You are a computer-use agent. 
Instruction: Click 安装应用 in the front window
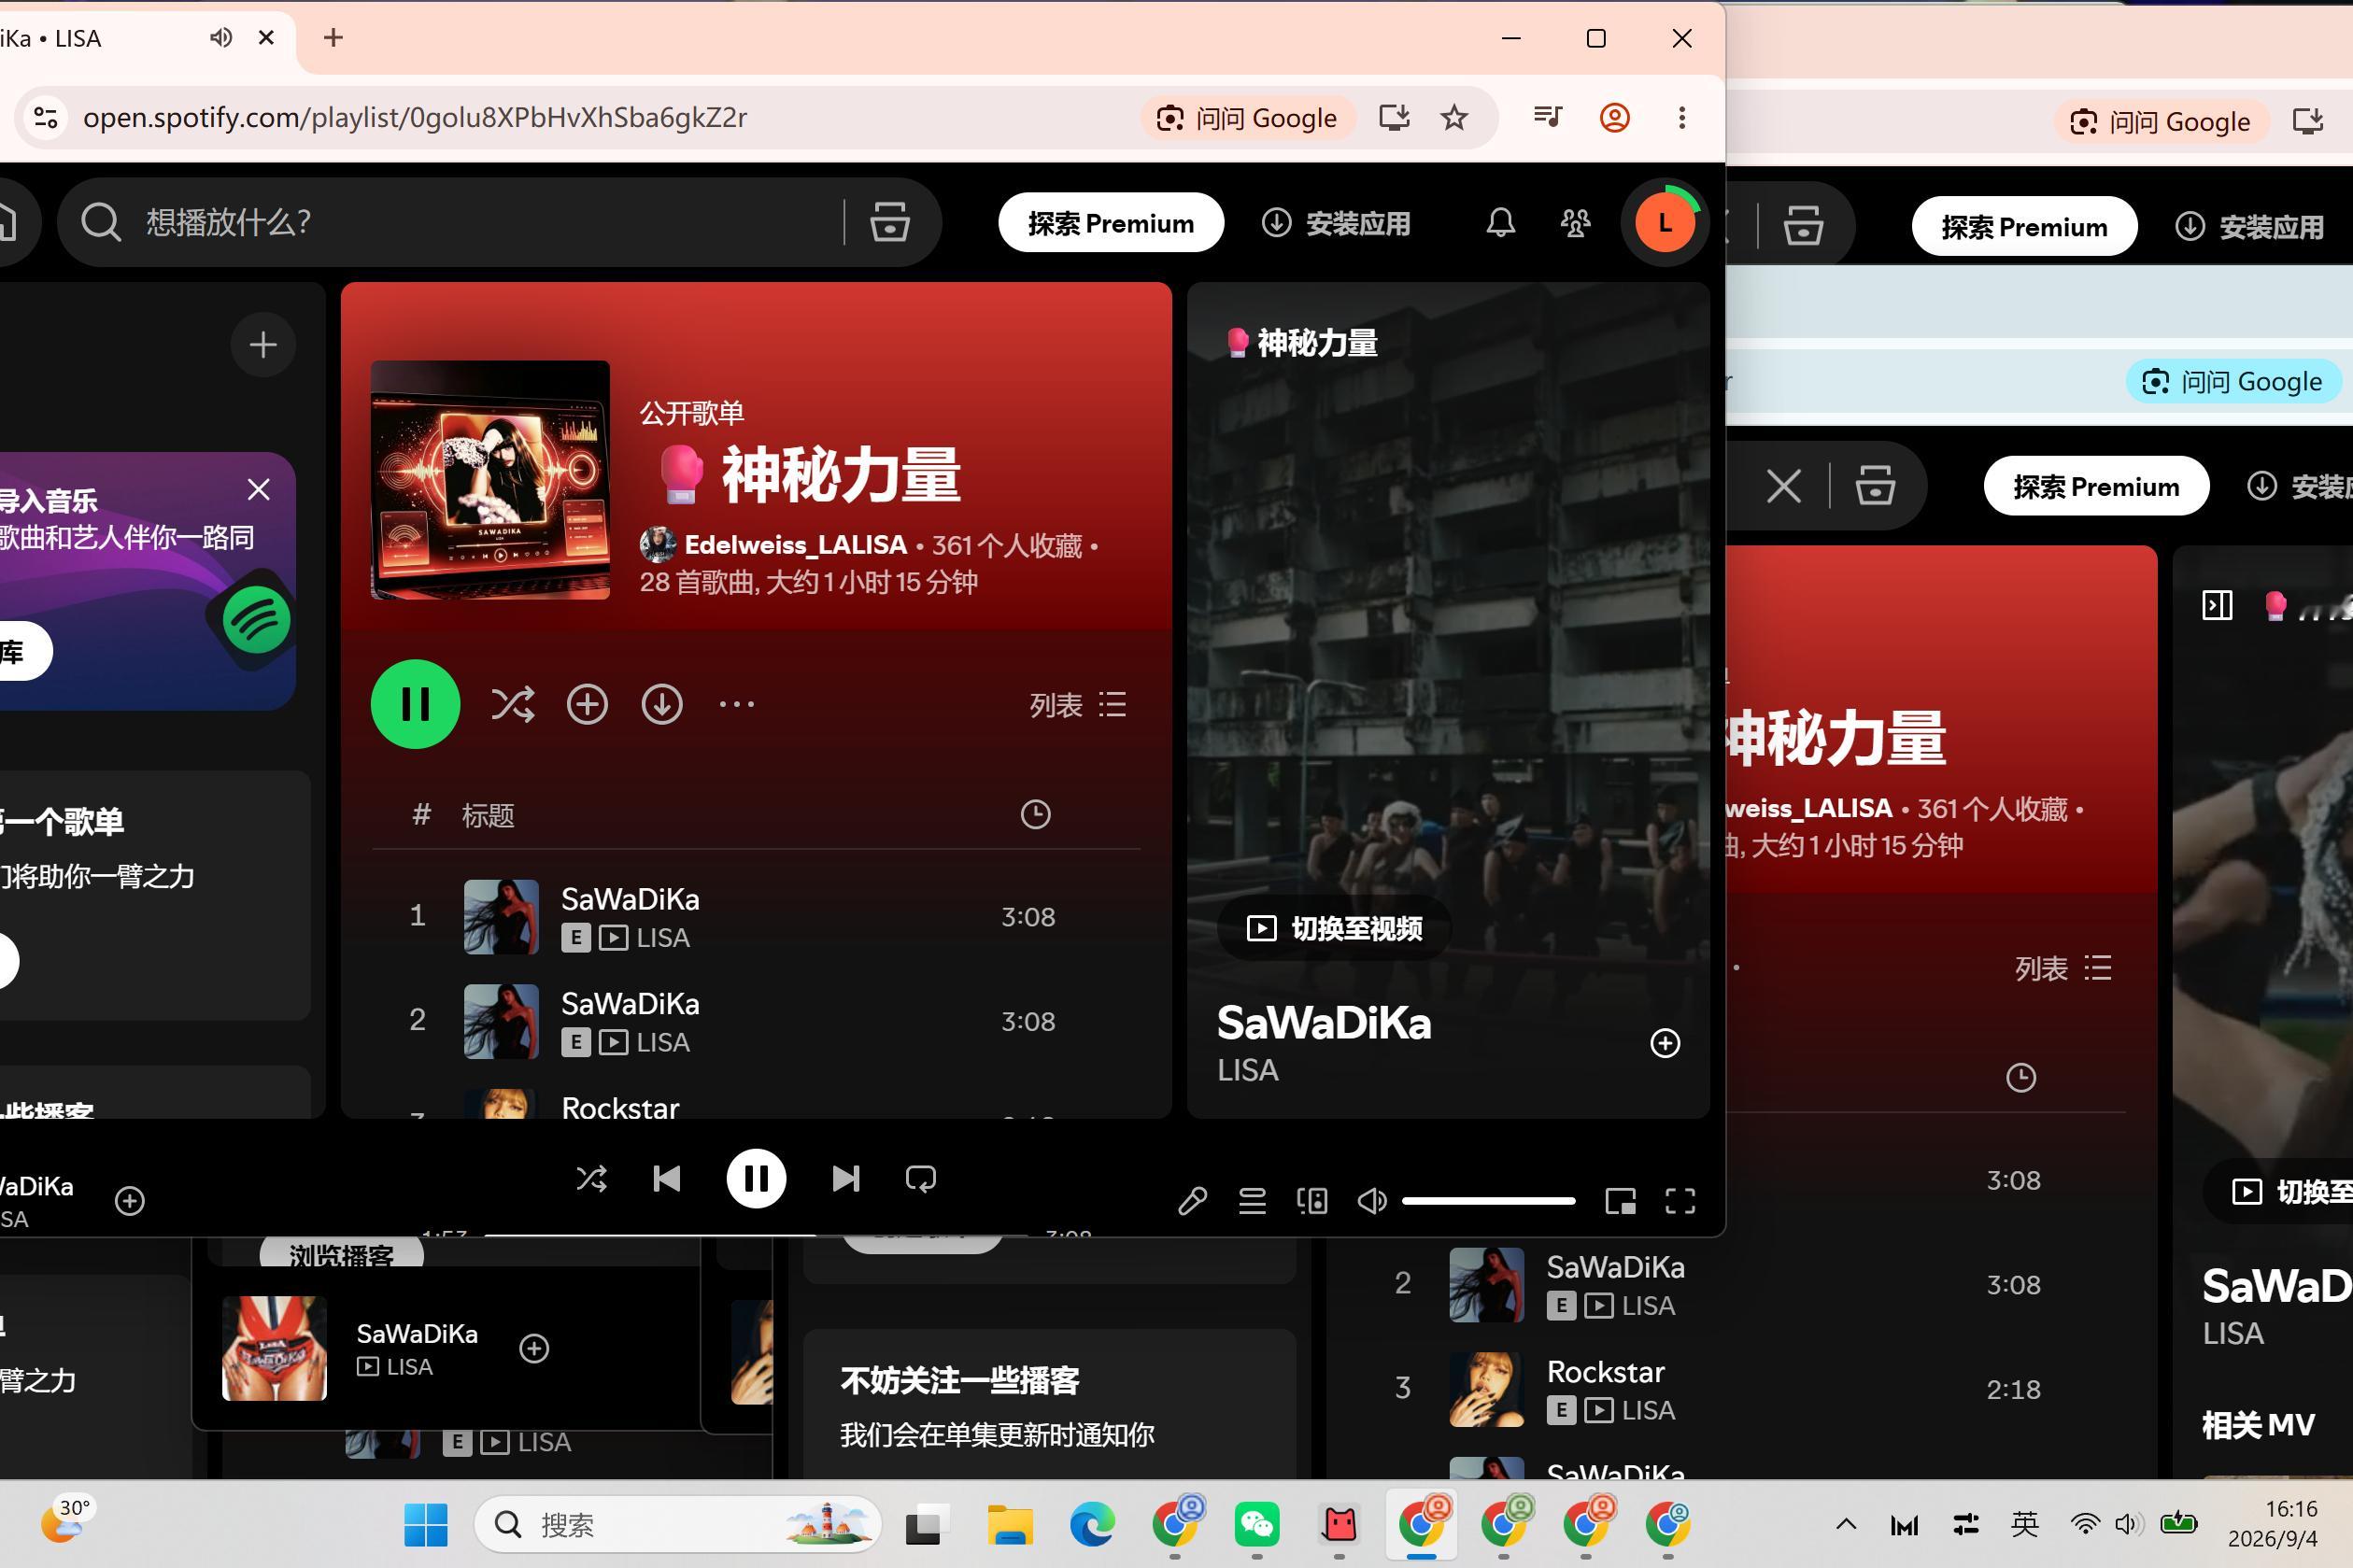point(1336,223)
